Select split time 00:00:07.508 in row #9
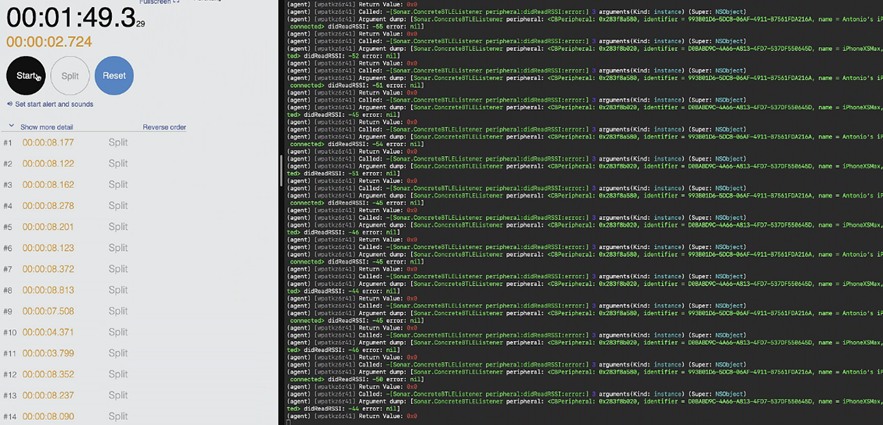Image resolution: width=883 pixels, height=425 pixels. point(48,311)
